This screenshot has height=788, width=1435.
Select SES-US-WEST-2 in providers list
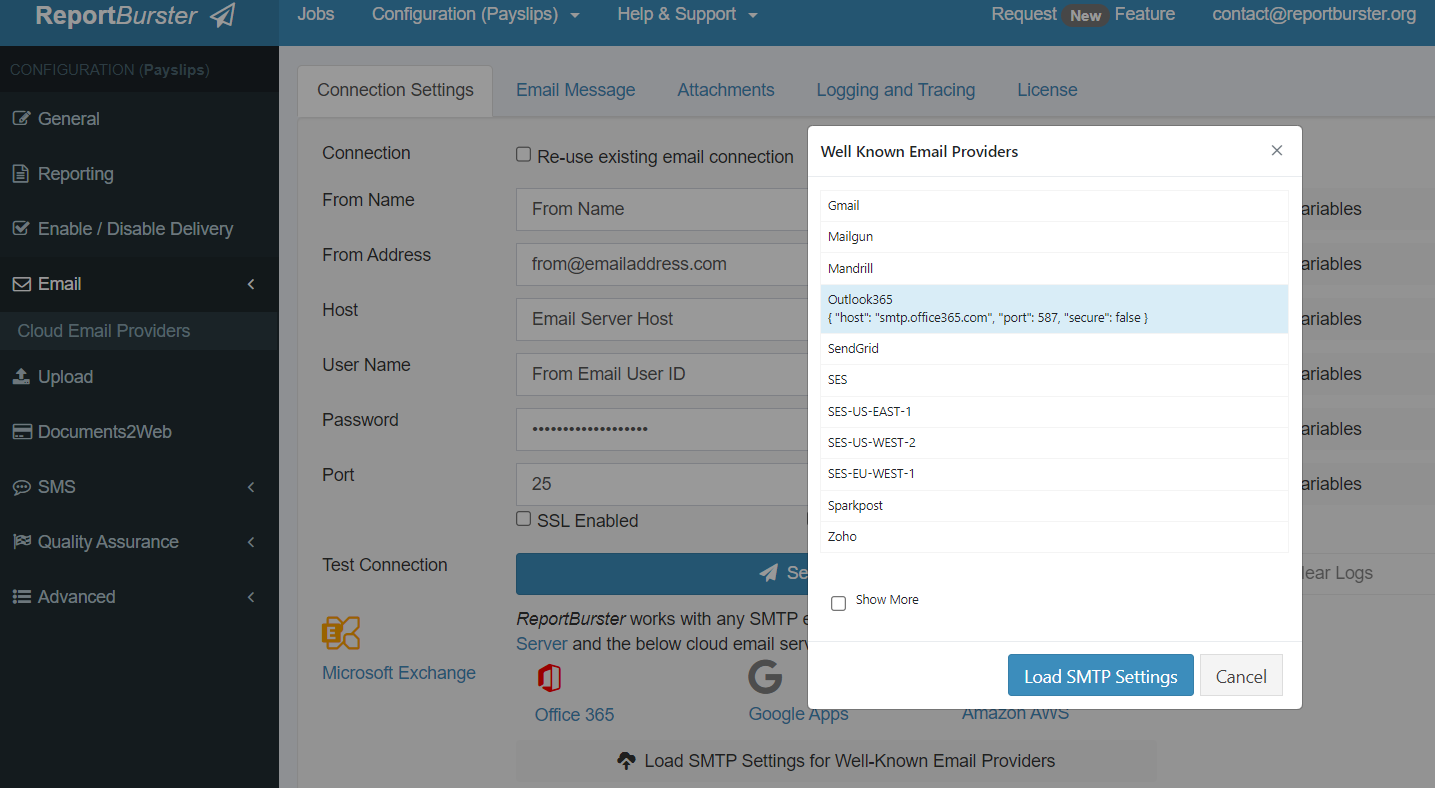tap(1054, 443)
